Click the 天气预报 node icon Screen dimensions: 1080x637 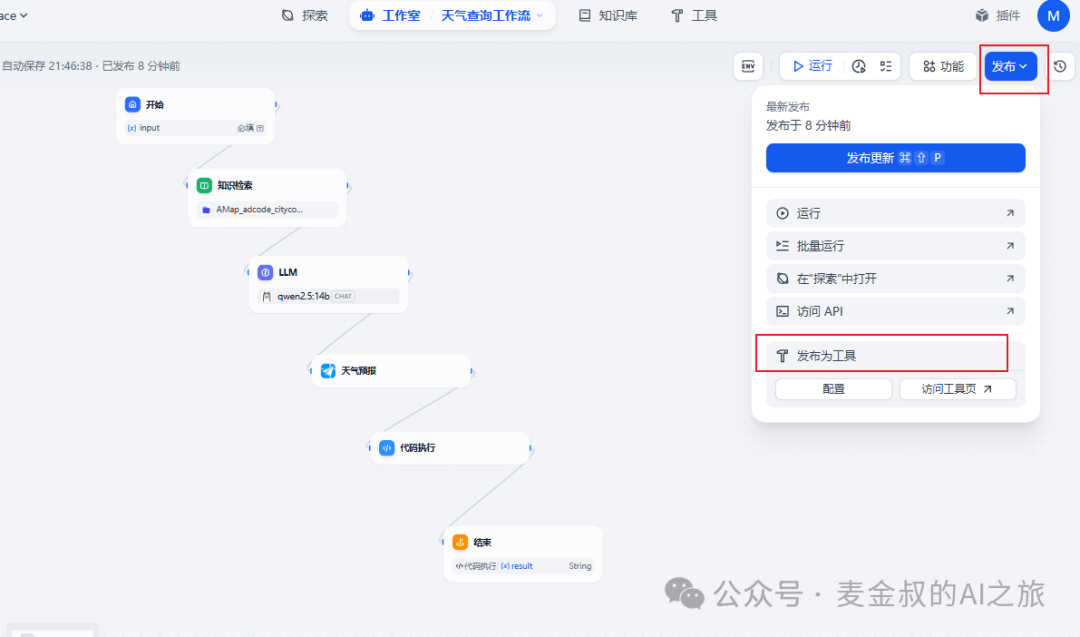click(328, 369)
